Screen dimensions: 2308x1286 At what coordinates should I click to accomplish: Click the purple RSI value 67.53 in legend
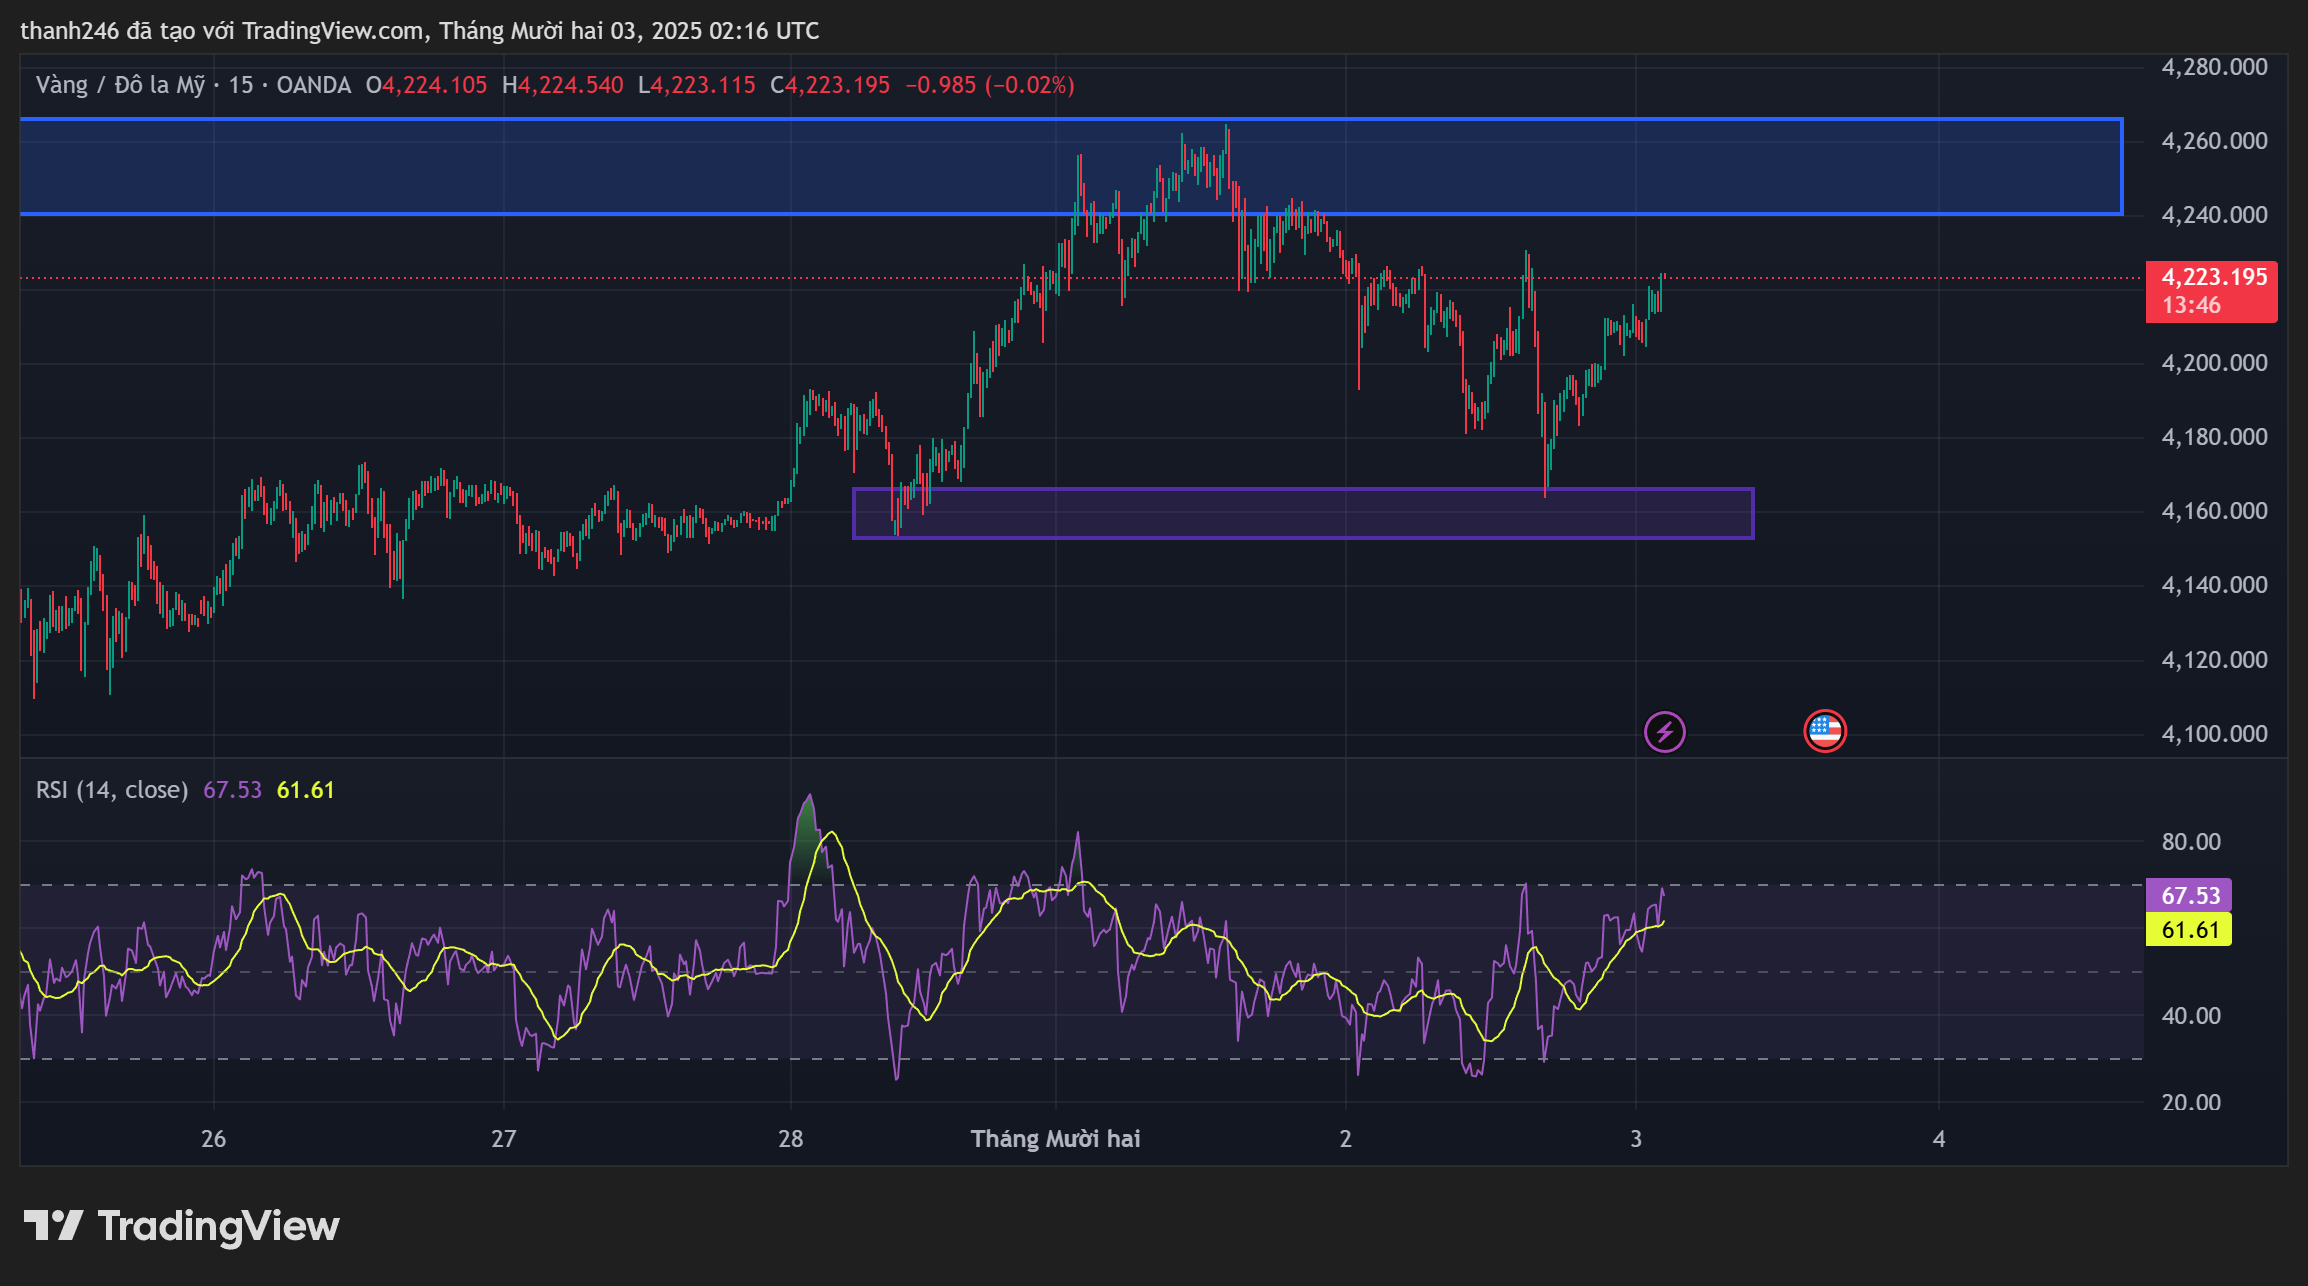(232, 790)
